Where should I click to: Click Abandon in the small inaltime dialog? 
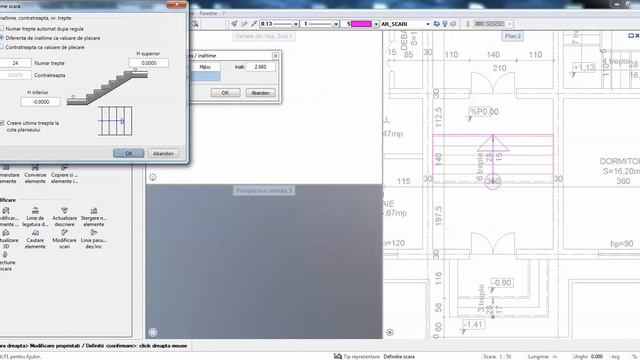pyautogui.click(x=260, y=93)
